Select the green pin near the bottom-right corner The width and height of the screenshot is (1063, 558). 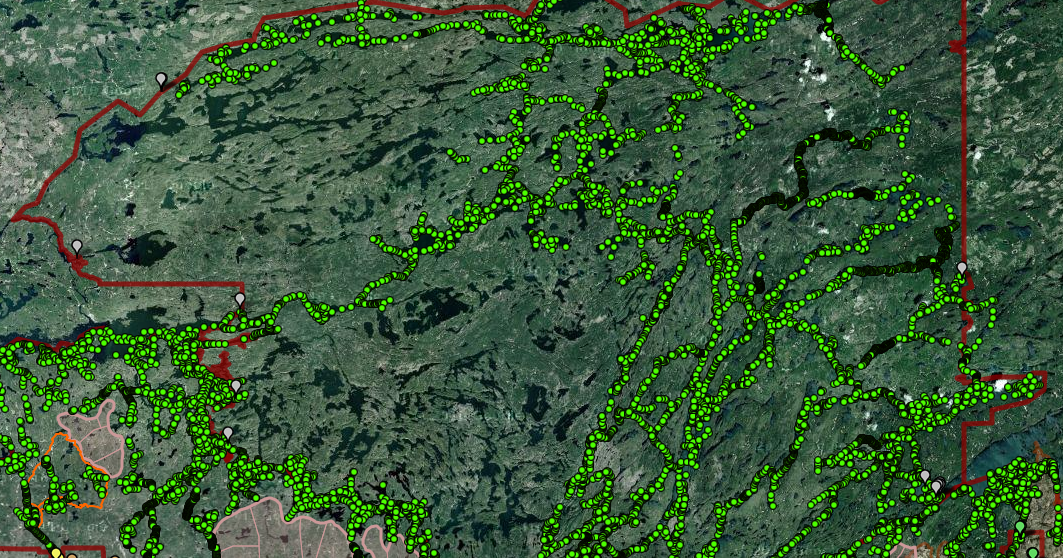1020,527
